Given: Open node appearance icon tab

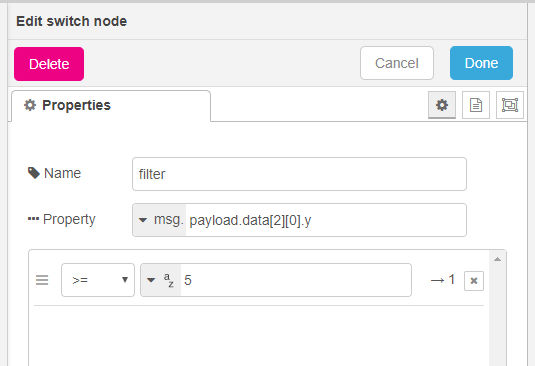Looking at the screenshot, I should point(510,105).
